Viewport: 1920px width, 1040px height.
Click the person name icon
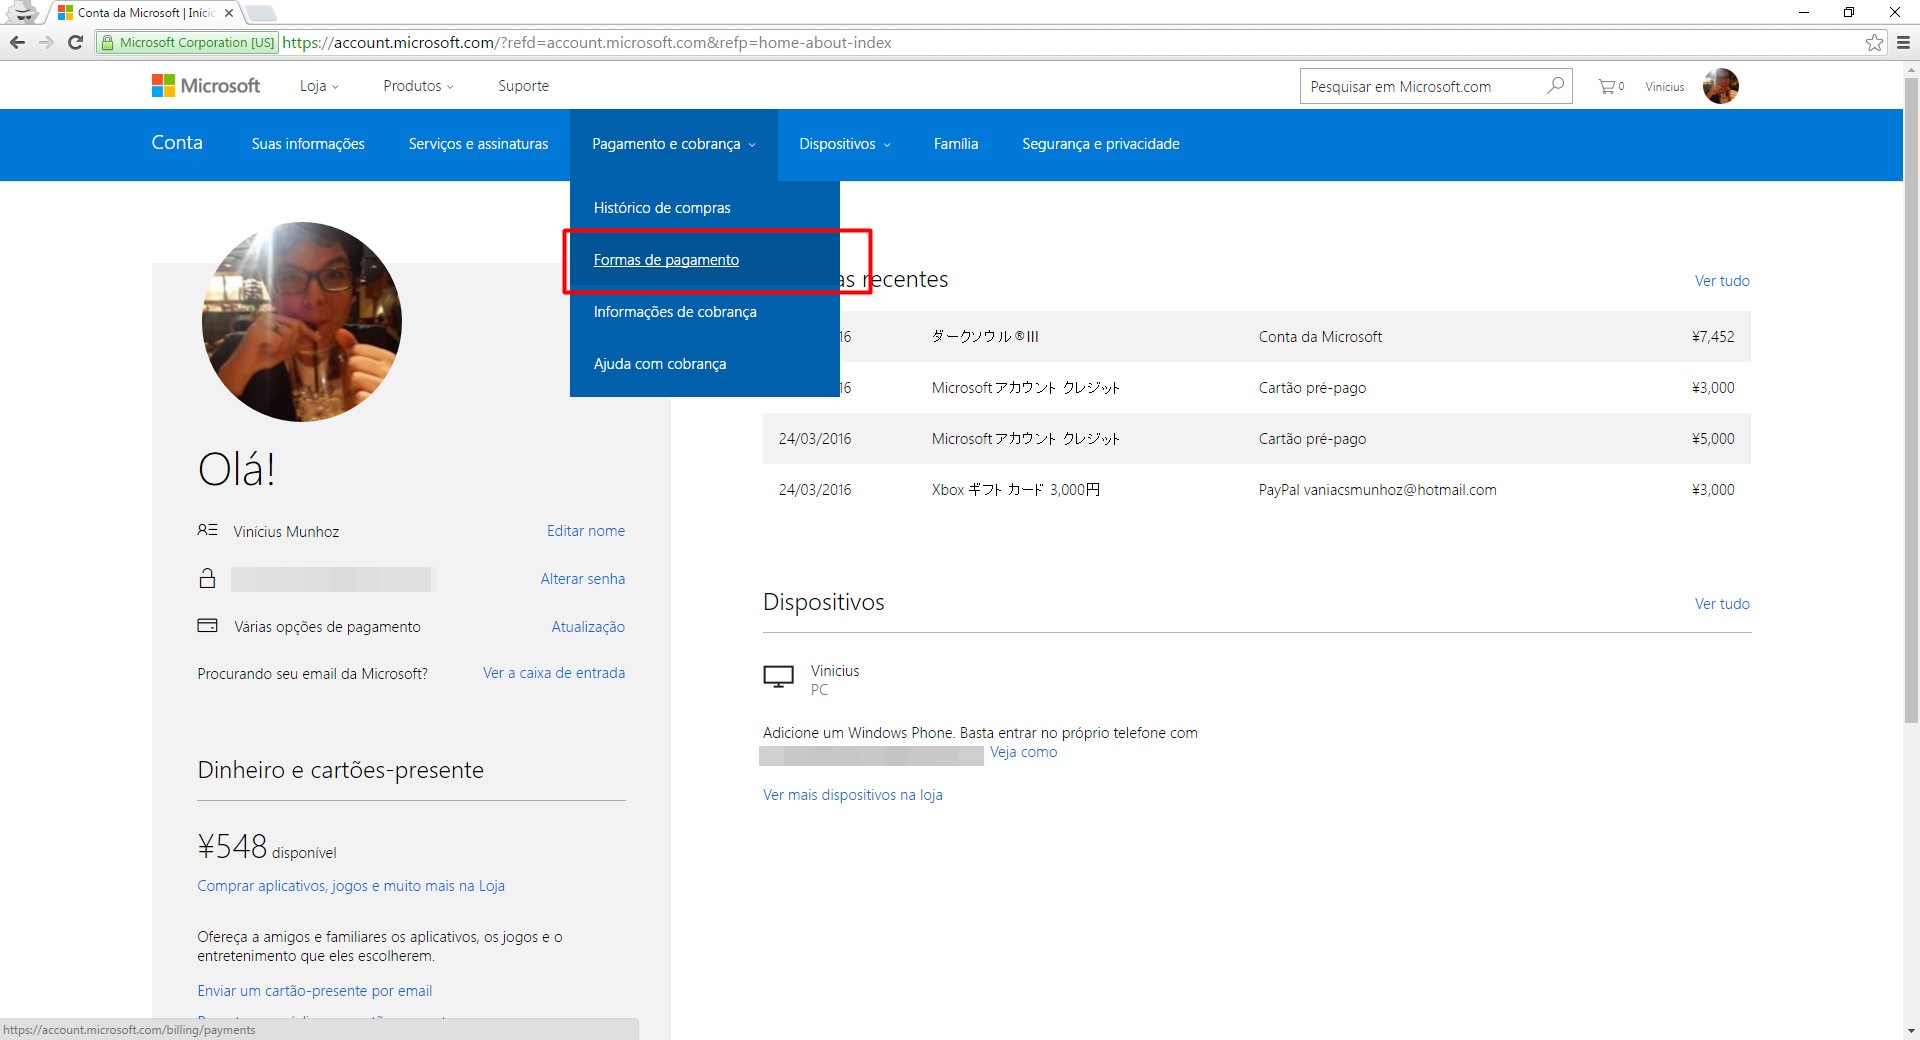click(207, 530)
